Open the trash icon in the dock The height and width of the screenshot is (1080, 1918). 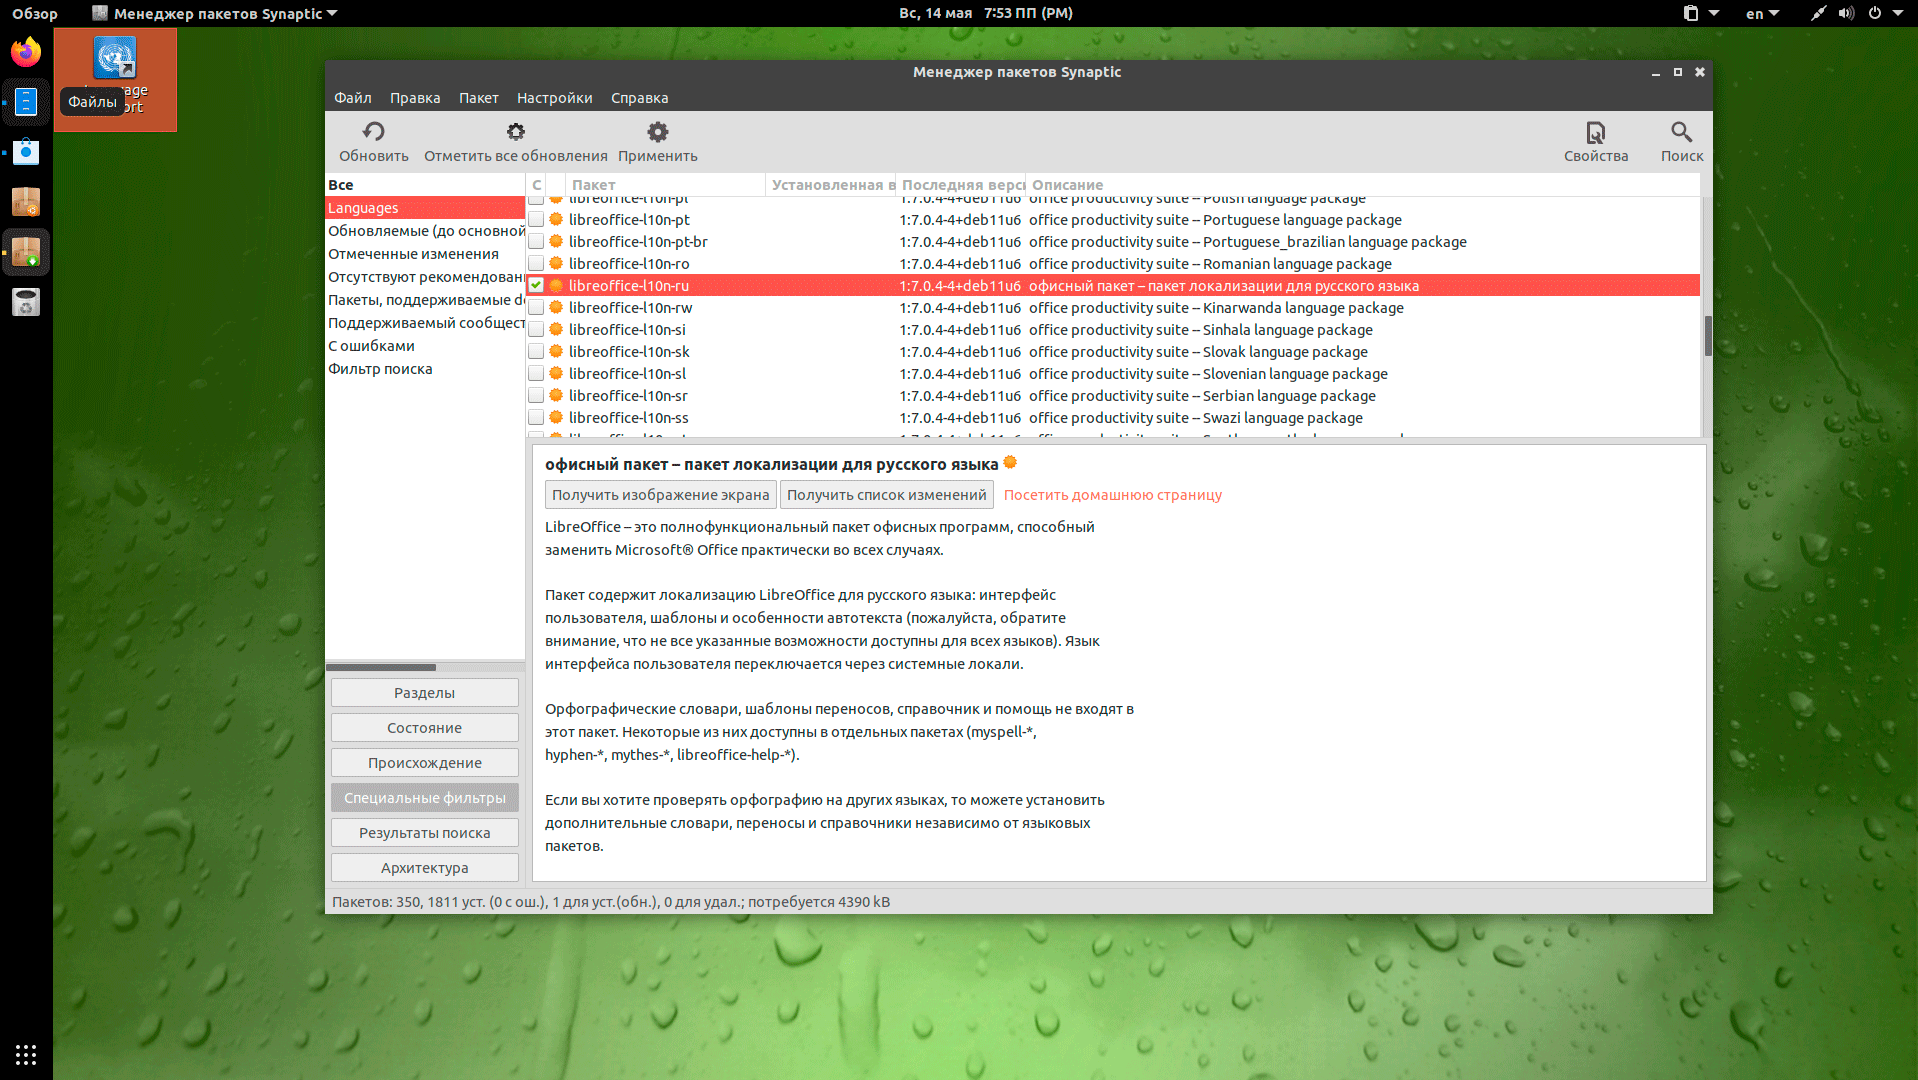[26, 302]
